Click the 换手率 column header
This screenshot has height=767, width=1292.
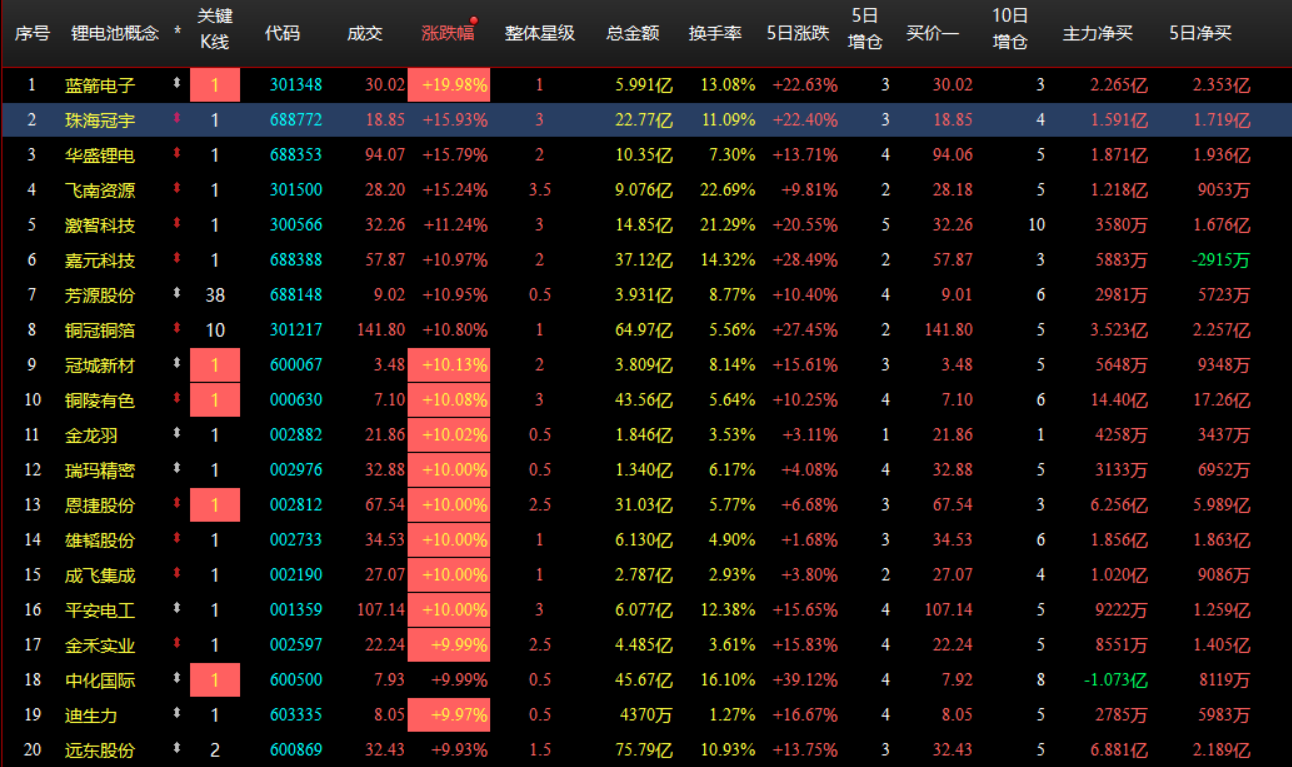715,33
